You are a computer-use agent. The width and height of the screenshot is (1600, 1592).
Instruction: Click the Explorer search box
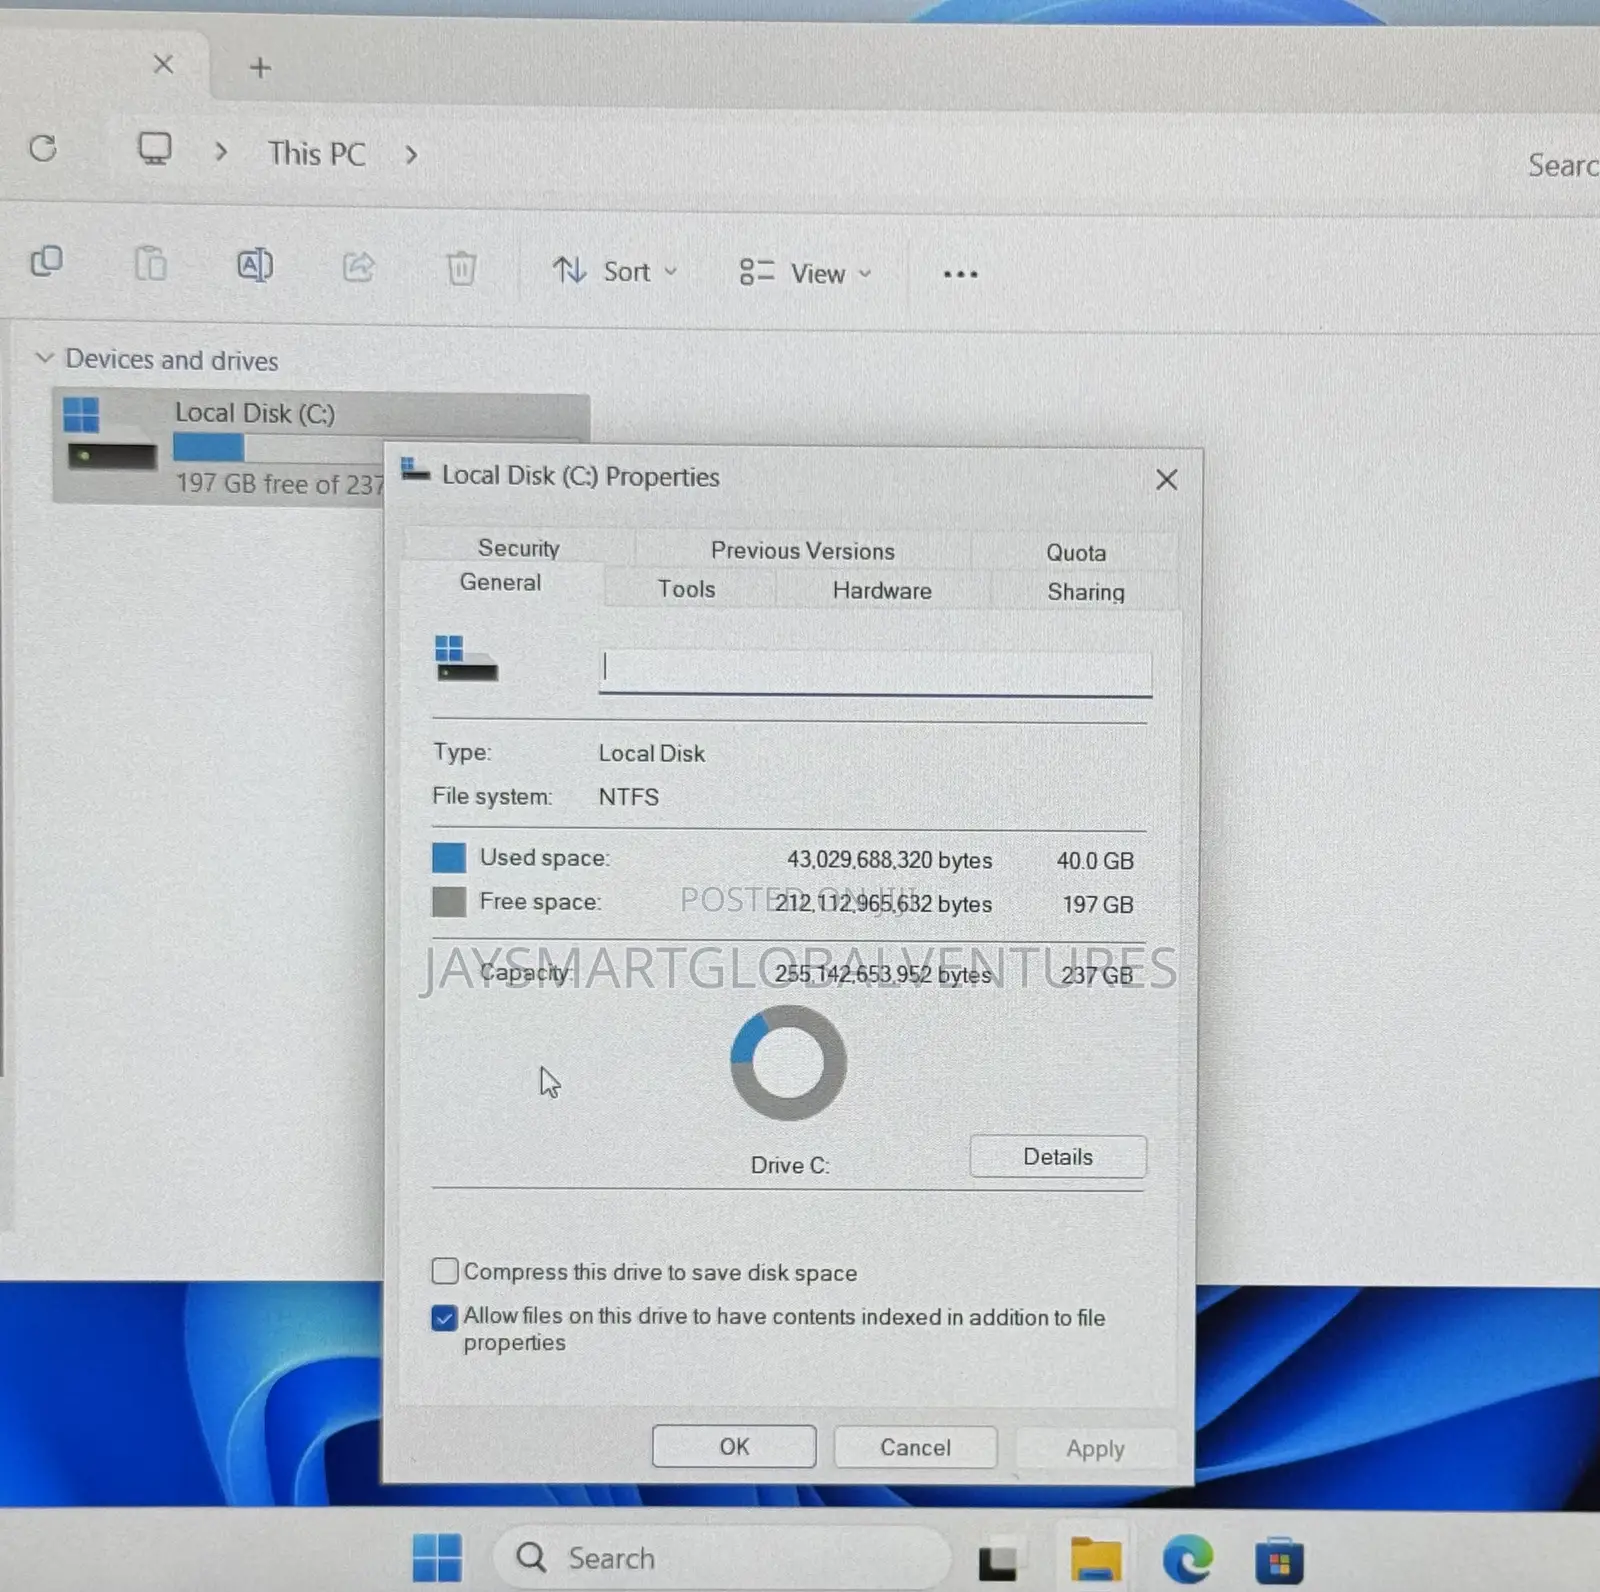coord(1562,165)
